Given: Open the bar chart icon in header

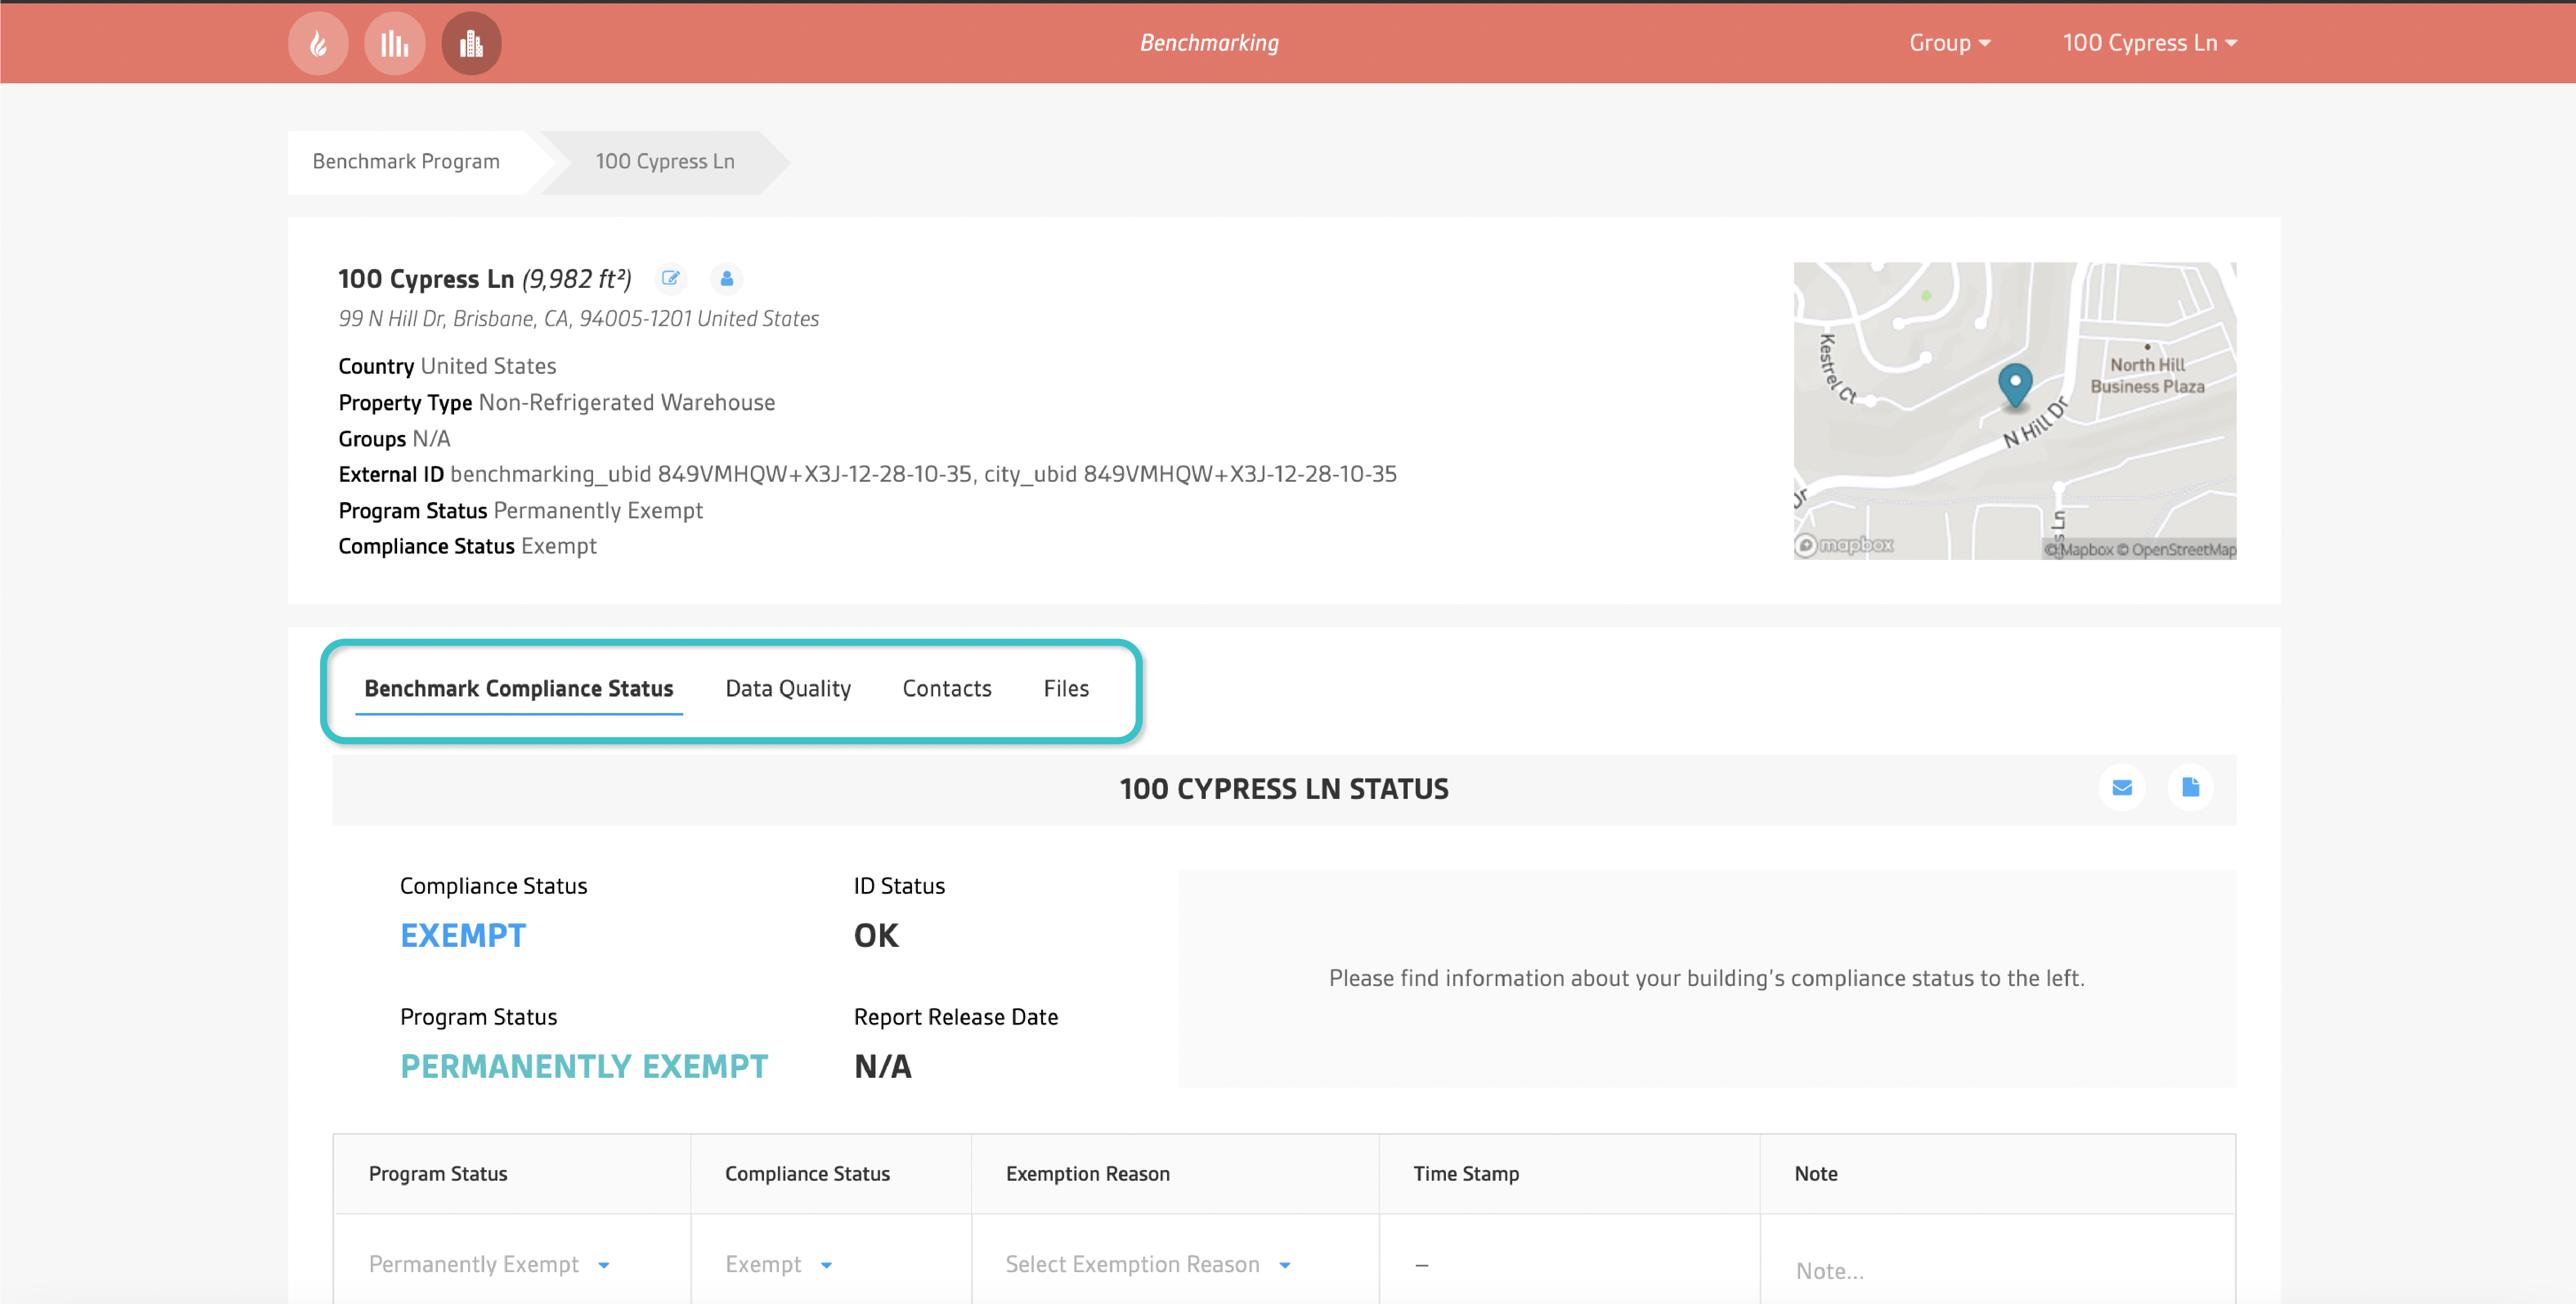Looking at the screenshot, I should 394,43.
